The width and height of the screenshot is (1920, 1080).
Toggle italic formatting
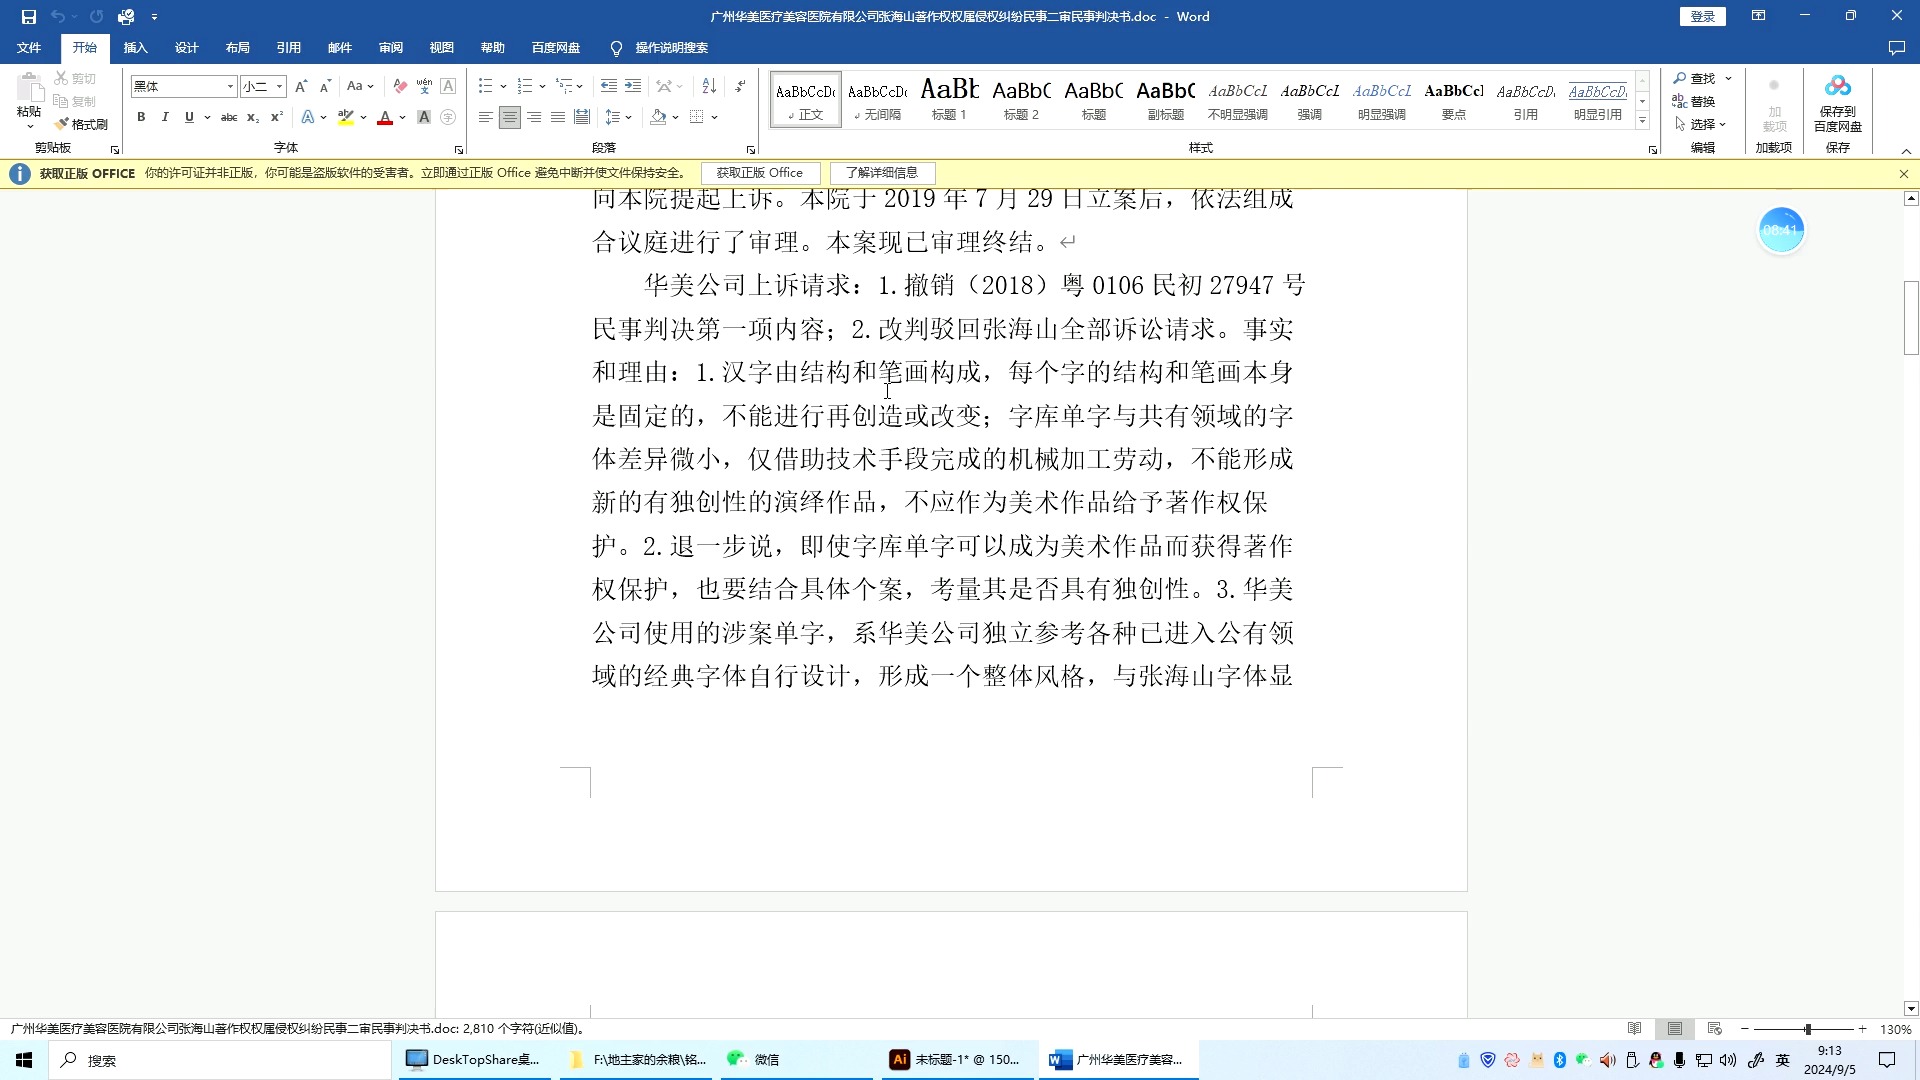[165, 117]
